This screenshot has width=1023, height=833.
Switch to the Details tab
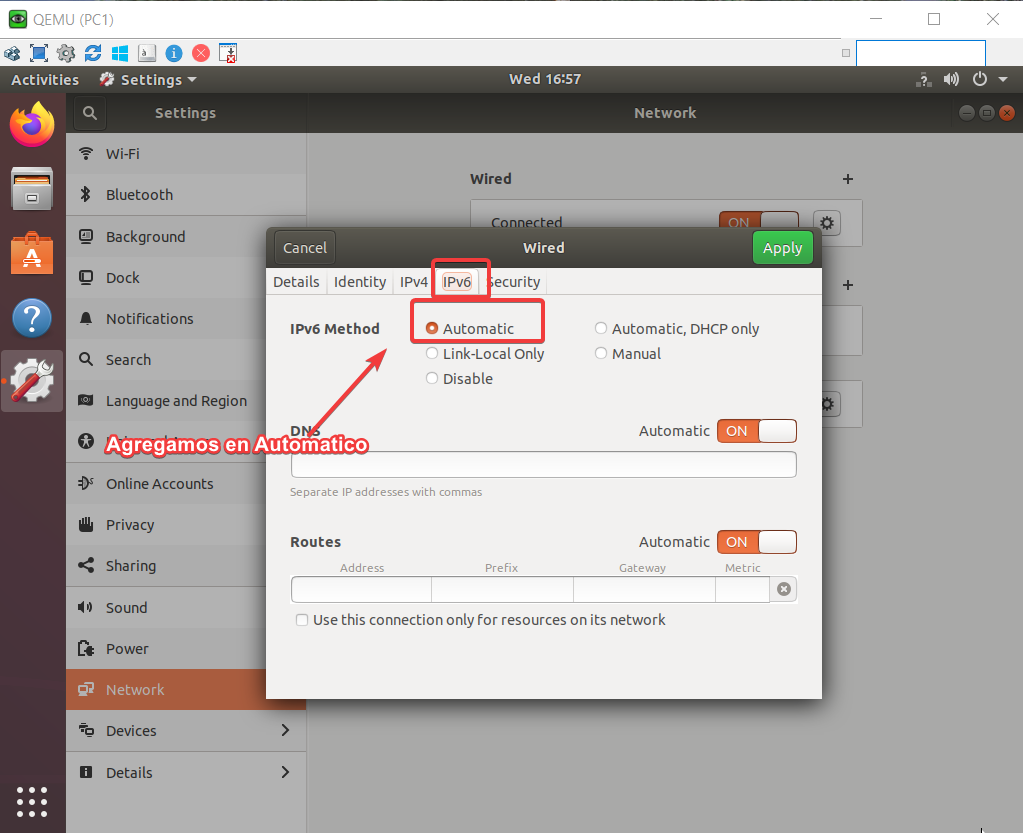click(296, 282)
